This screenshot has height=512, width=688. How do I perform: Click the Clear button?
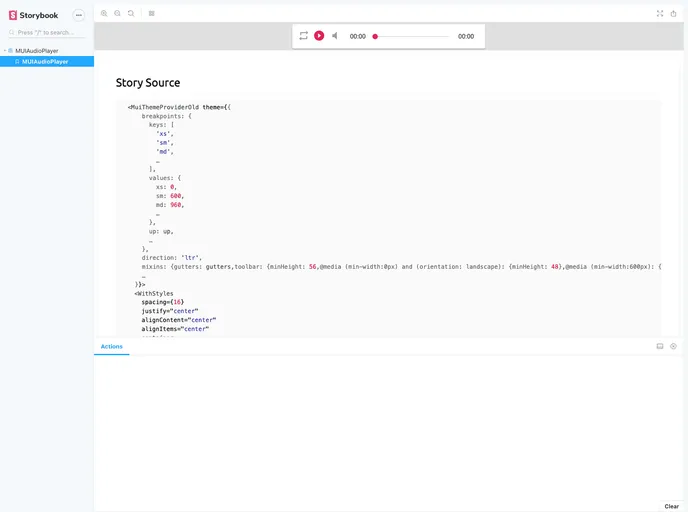coord(671,506)
